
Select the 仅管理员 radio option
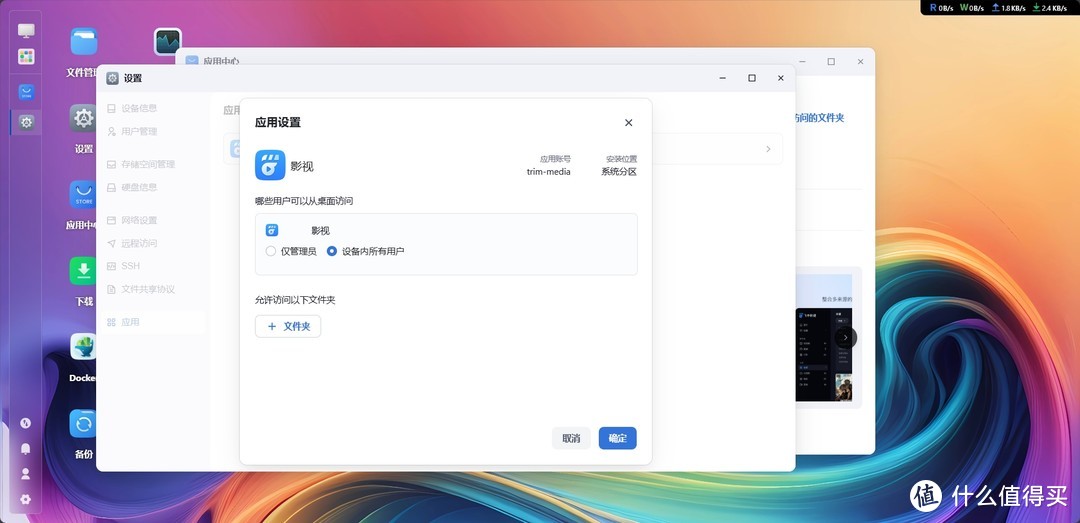click(271, 252)
